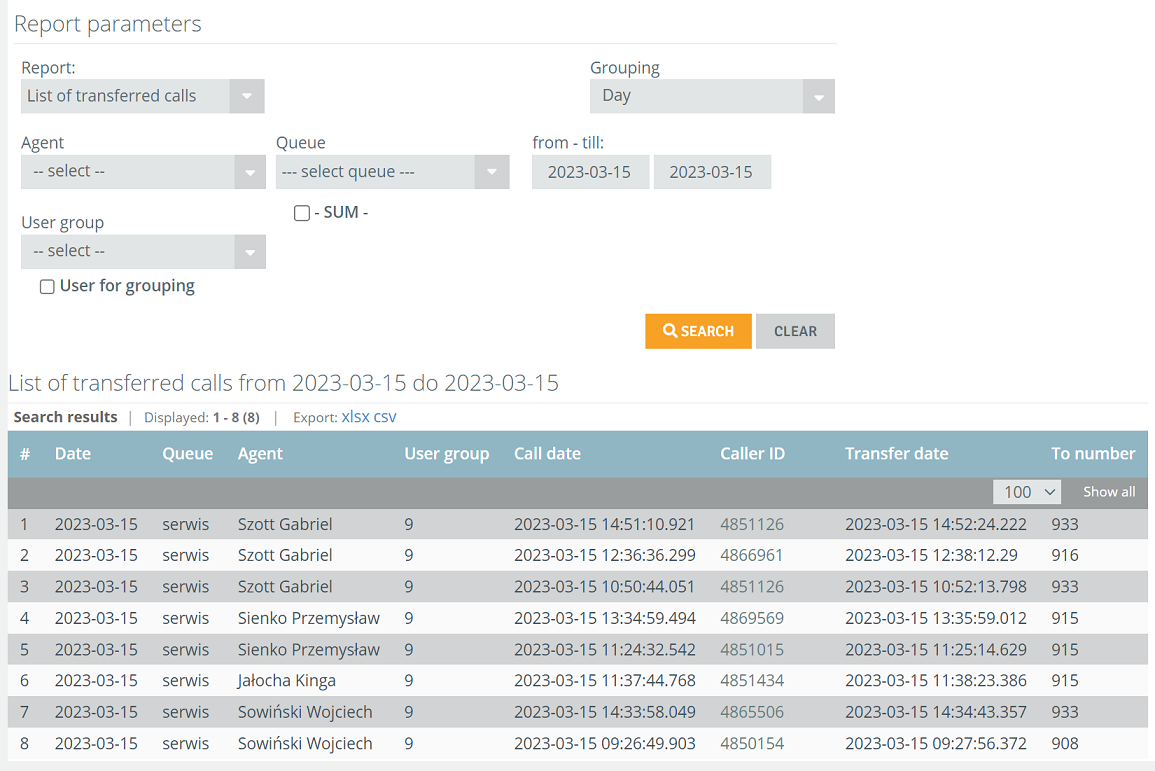Open the Queue select dropdown
This screenshot has width=1155, height=771.
click(x=393, y=172)
